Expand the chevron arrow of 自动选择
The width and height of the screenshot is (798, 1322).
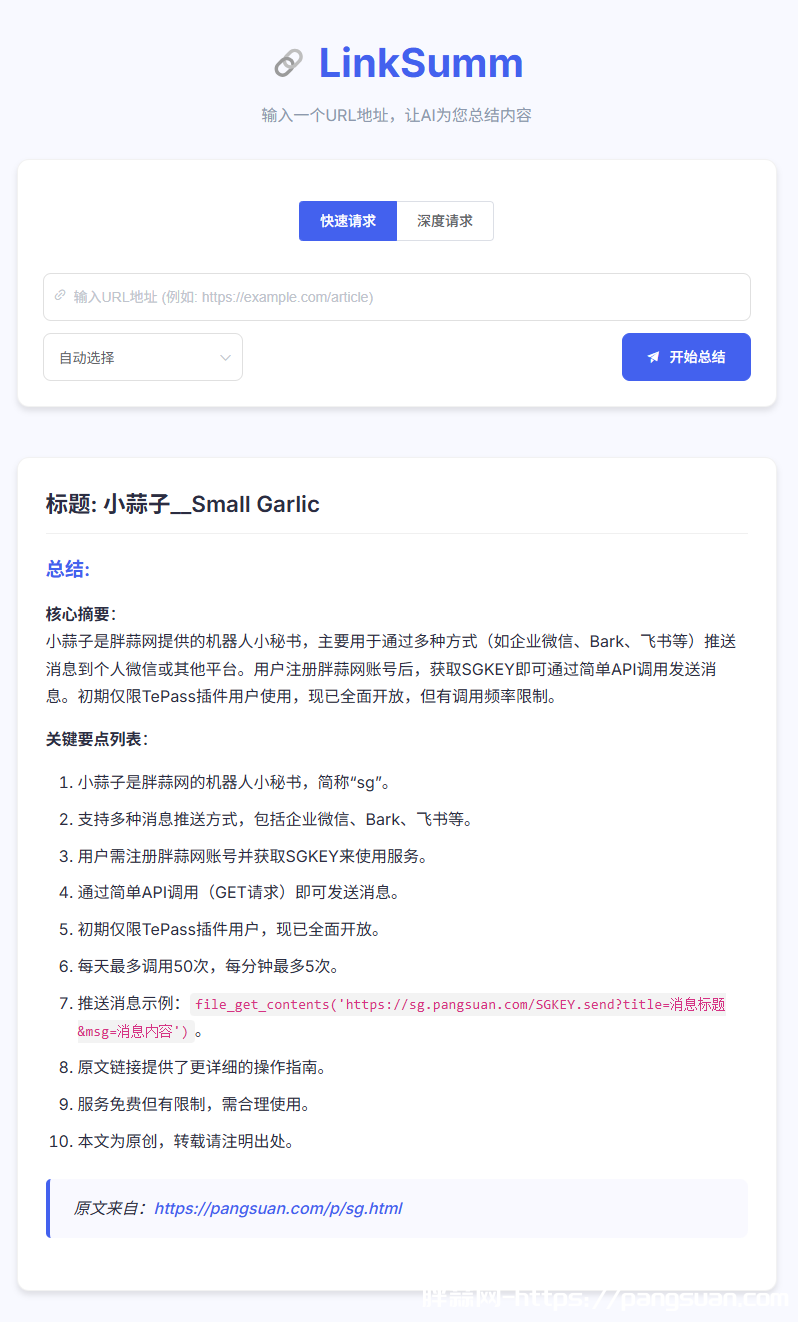(225, 357)
